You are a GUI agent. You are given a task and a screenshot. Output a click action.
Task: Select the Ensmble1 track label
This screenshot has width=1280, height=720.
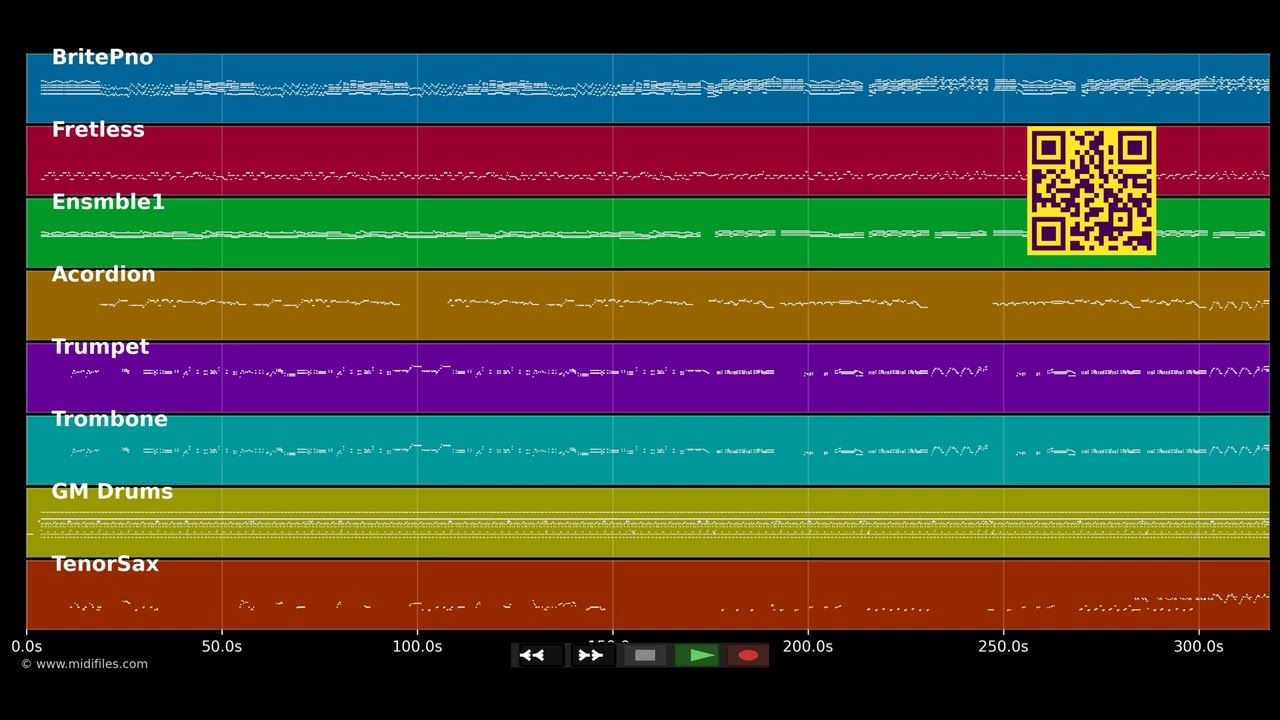pos(108,202)
